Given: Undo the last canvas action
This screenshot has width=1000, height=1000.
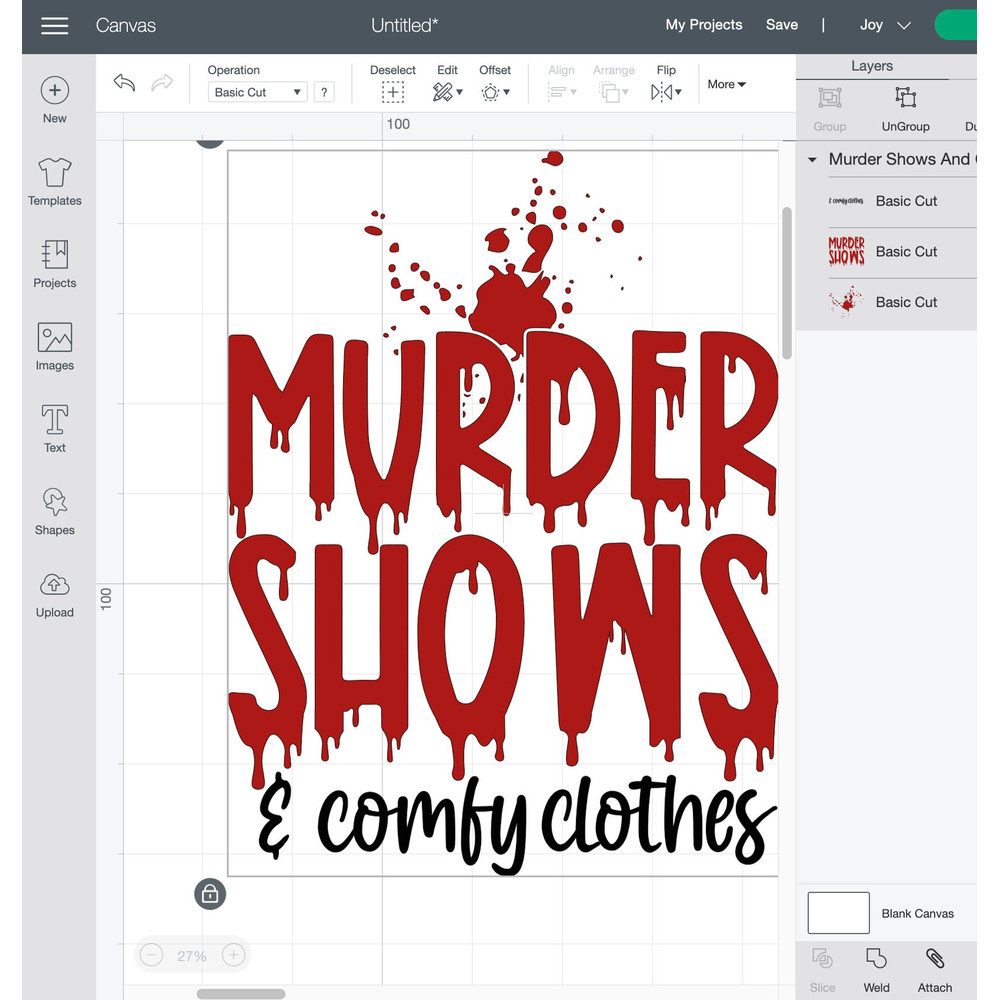Looking at the screenshot, I should click(124, 84).
